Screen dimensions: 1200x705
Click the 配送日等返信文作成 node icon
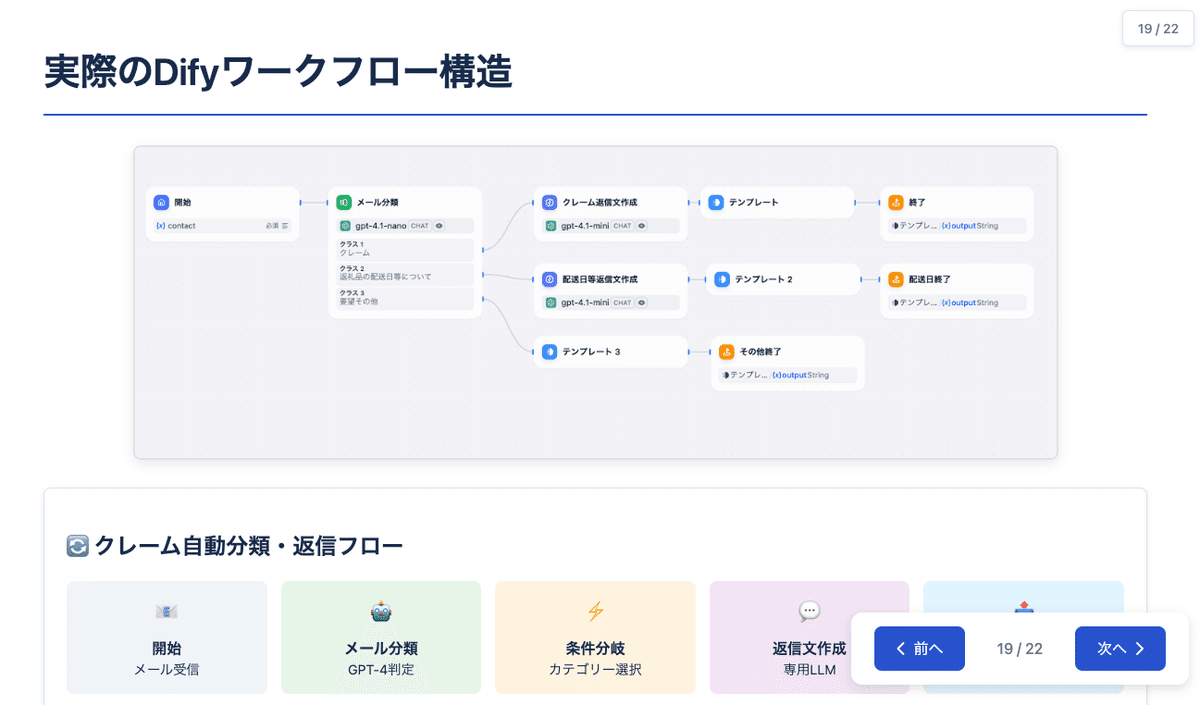click(x=549, y=279)
